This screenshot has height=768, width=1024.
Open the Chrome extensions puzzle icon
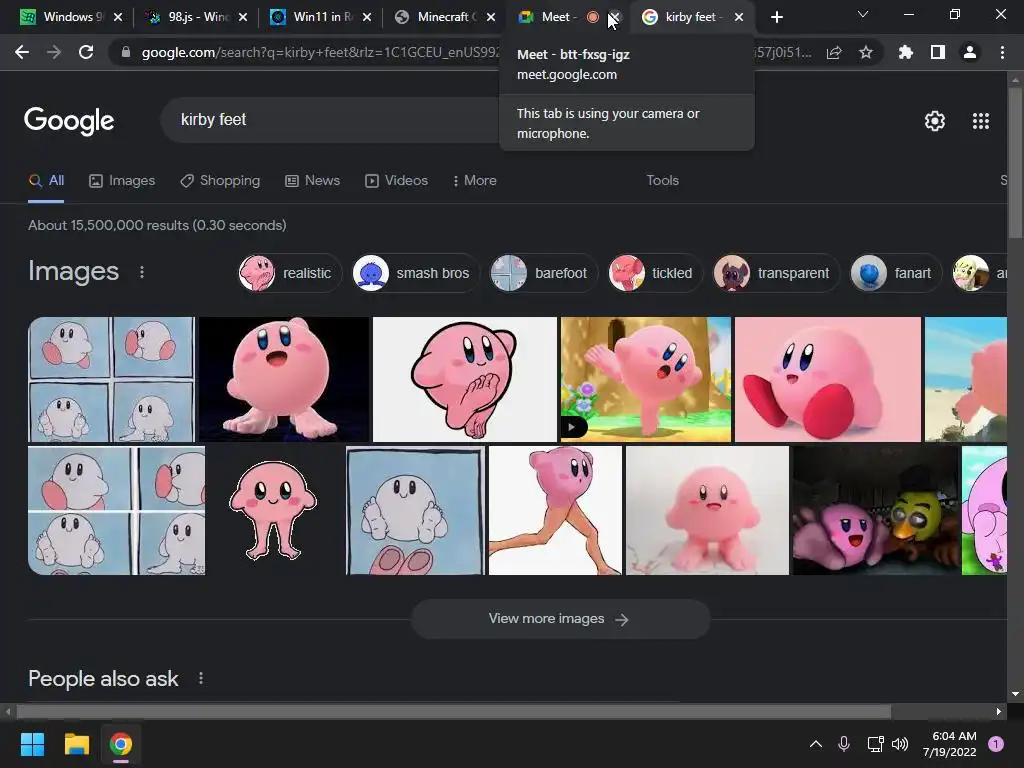click(906, 52)
